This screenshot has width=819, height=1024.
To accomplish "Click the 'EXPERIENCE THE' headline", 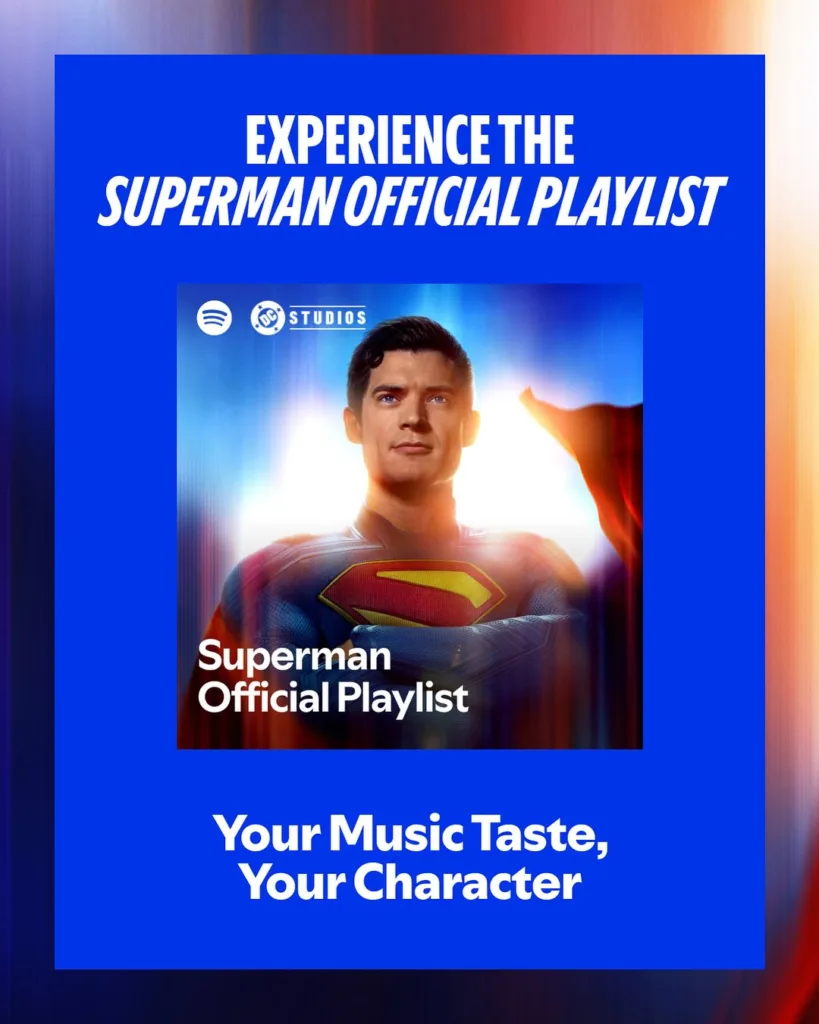I will pyautogui.click(x=410, y=140).
